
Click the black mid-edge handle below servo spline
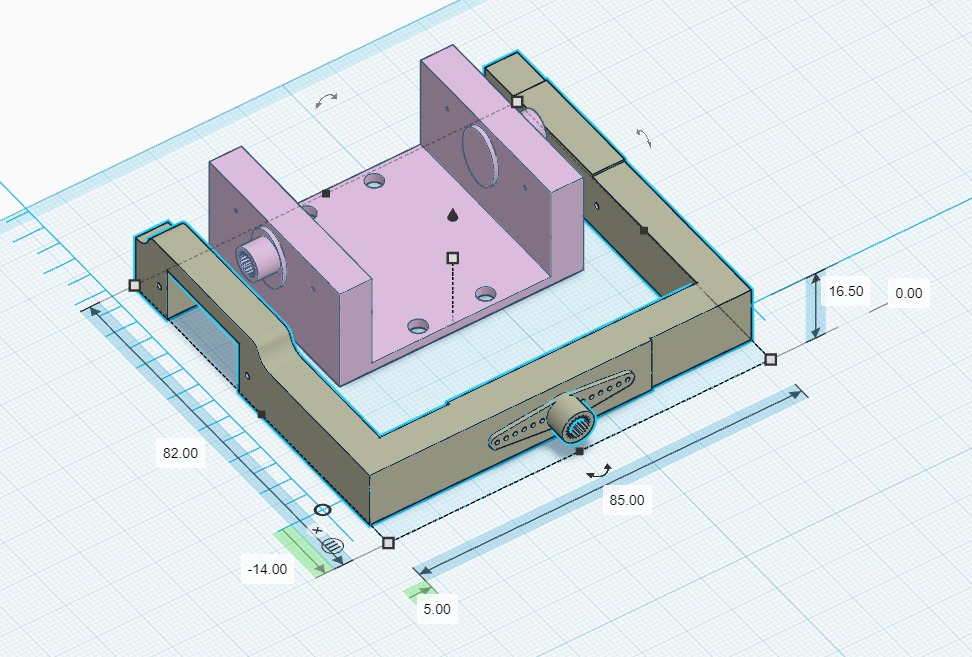click(580, 452)
